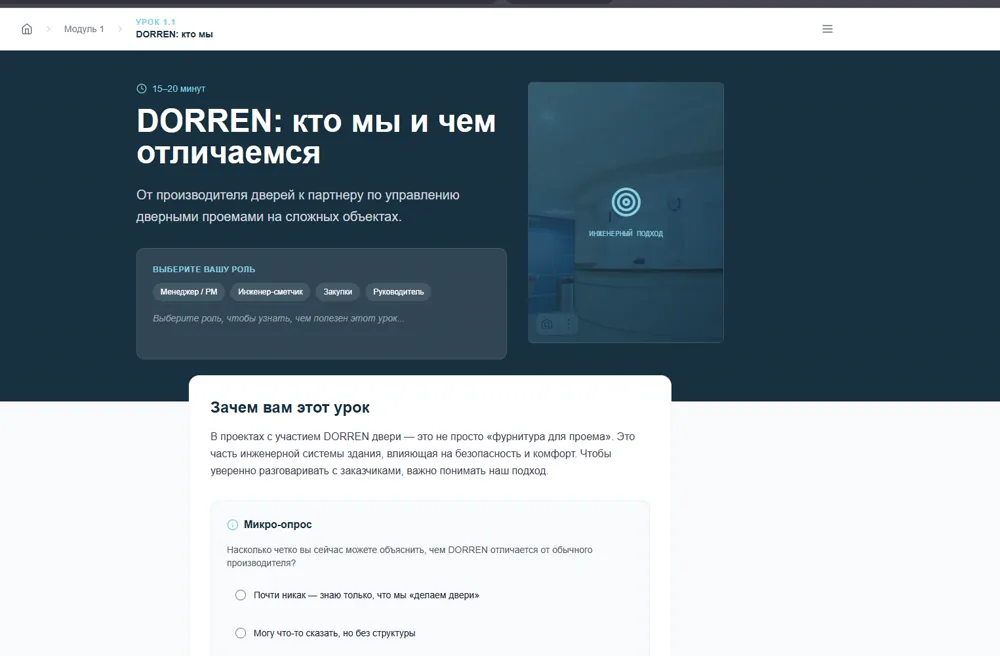Choose the Закупки role chip
Viewport: 1000px width, 656px height.
pos(337,292)
